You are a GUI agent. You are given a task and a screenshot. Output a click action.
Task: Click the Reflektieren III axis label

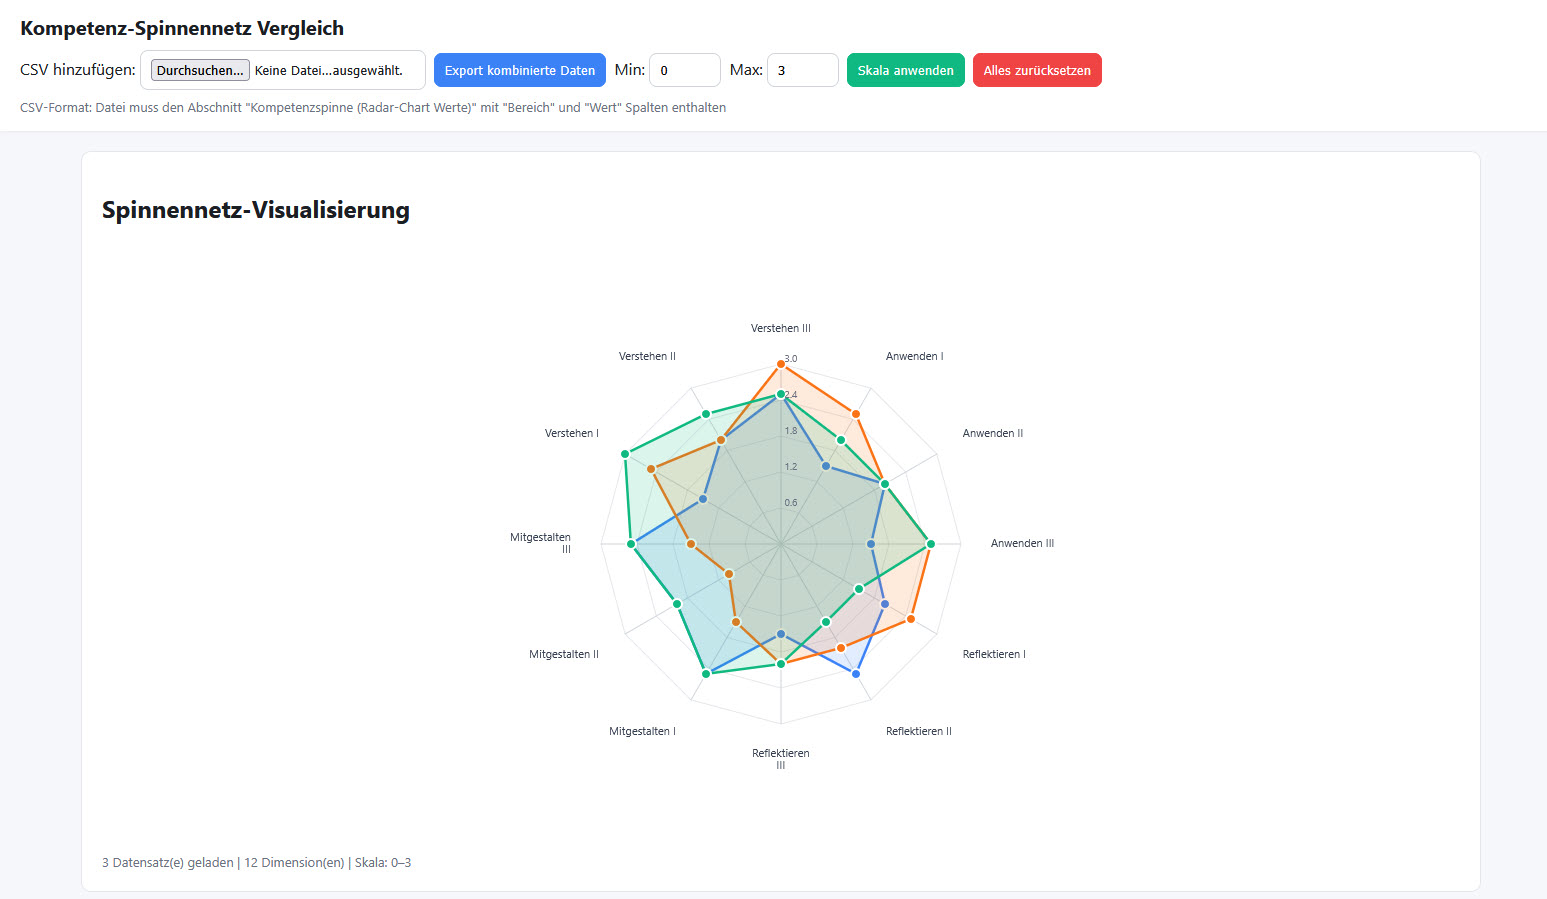781,758
